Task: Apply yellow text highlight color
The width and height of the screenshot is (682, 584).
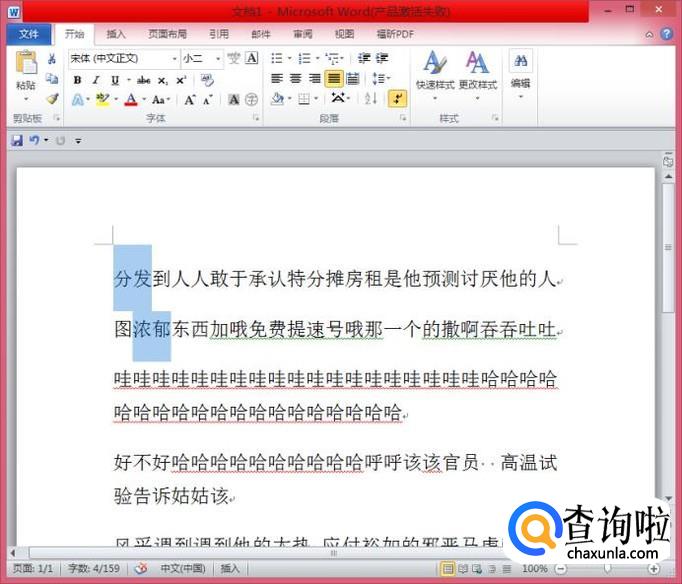Action: point(103,100)
